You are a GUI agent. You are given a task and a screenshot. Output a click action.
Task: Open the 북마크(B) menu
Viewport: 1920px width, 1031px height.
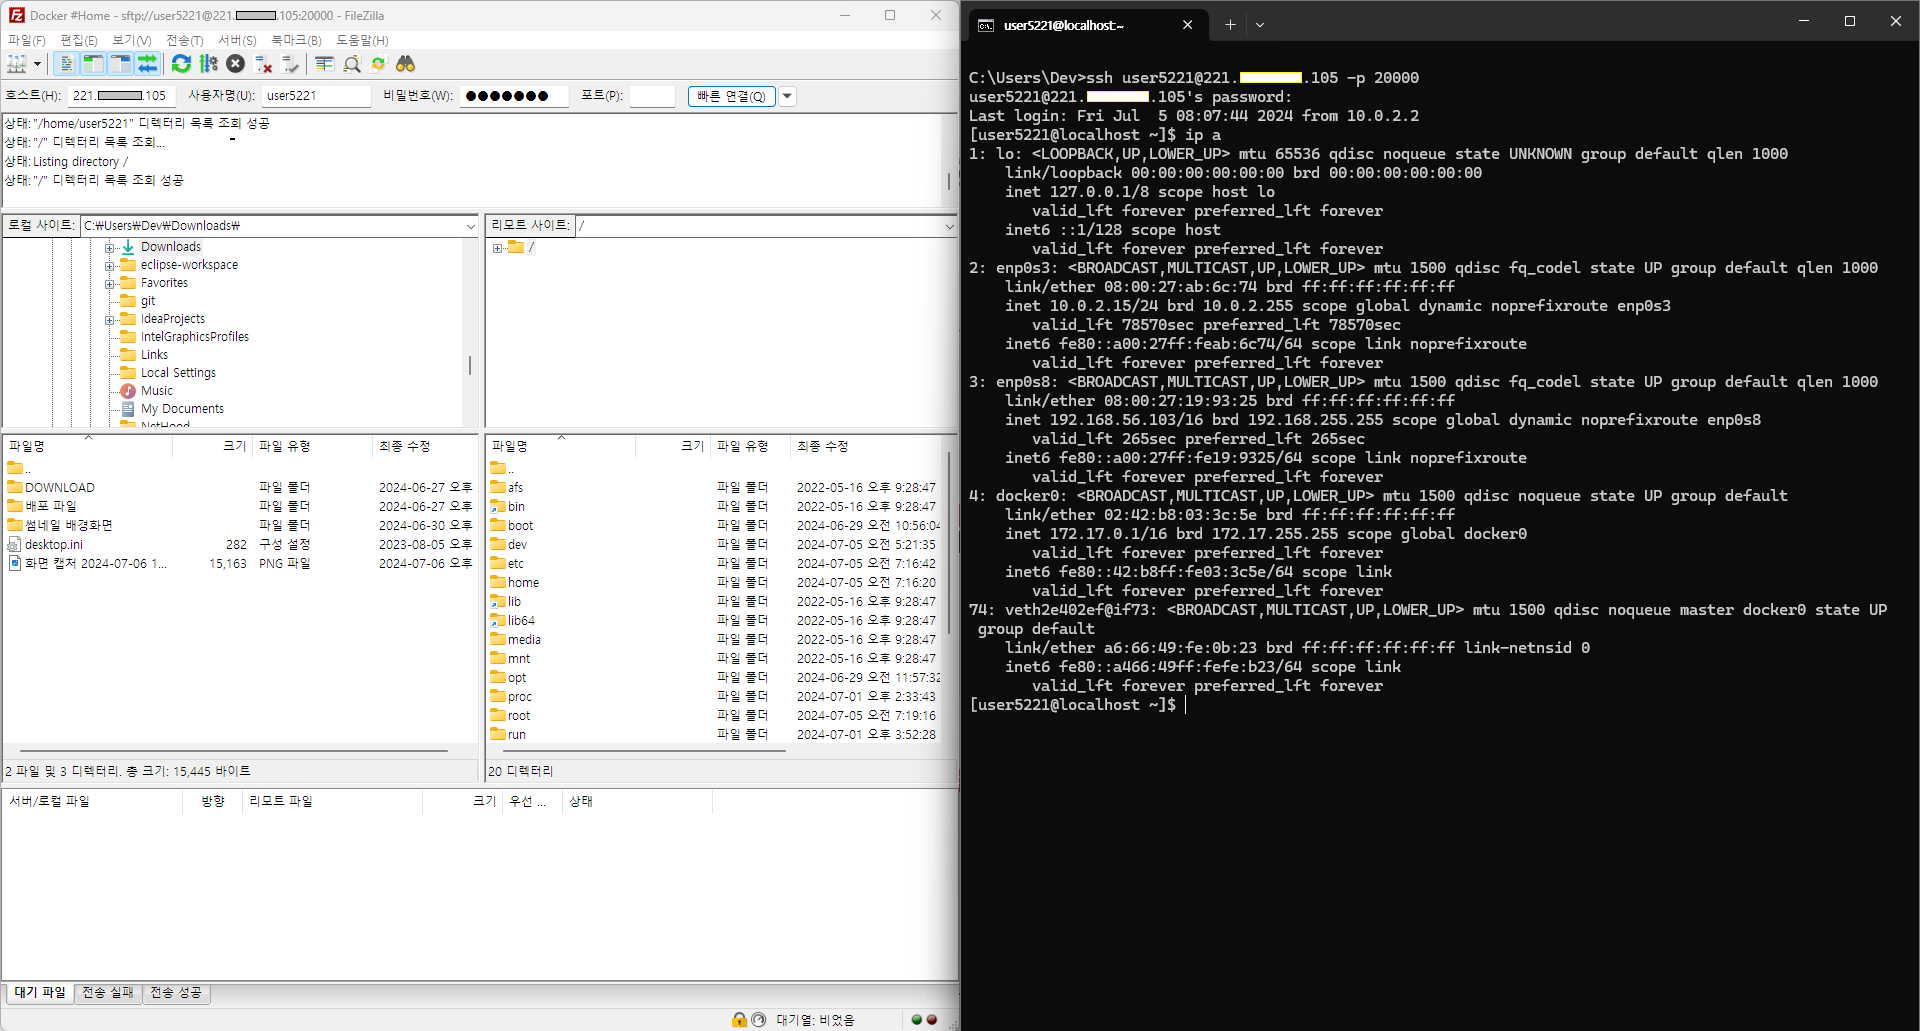point(296,40)
